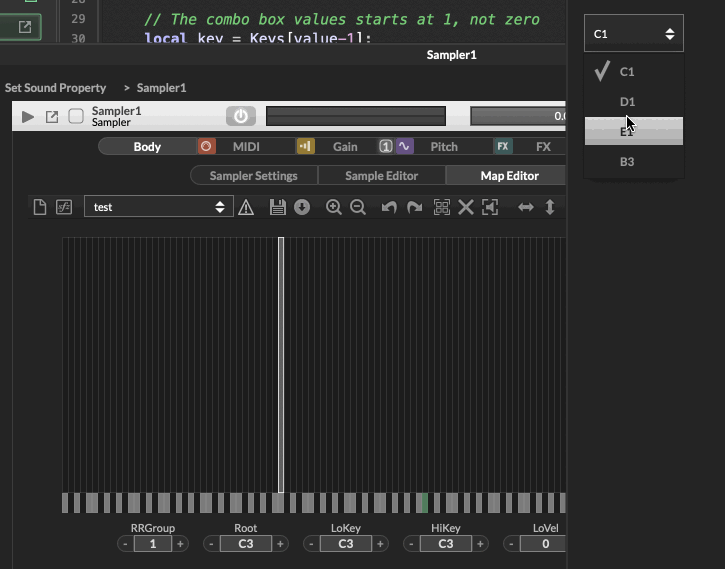
Task: Click the yellow Gain bars icon
Action: (306, 147)
